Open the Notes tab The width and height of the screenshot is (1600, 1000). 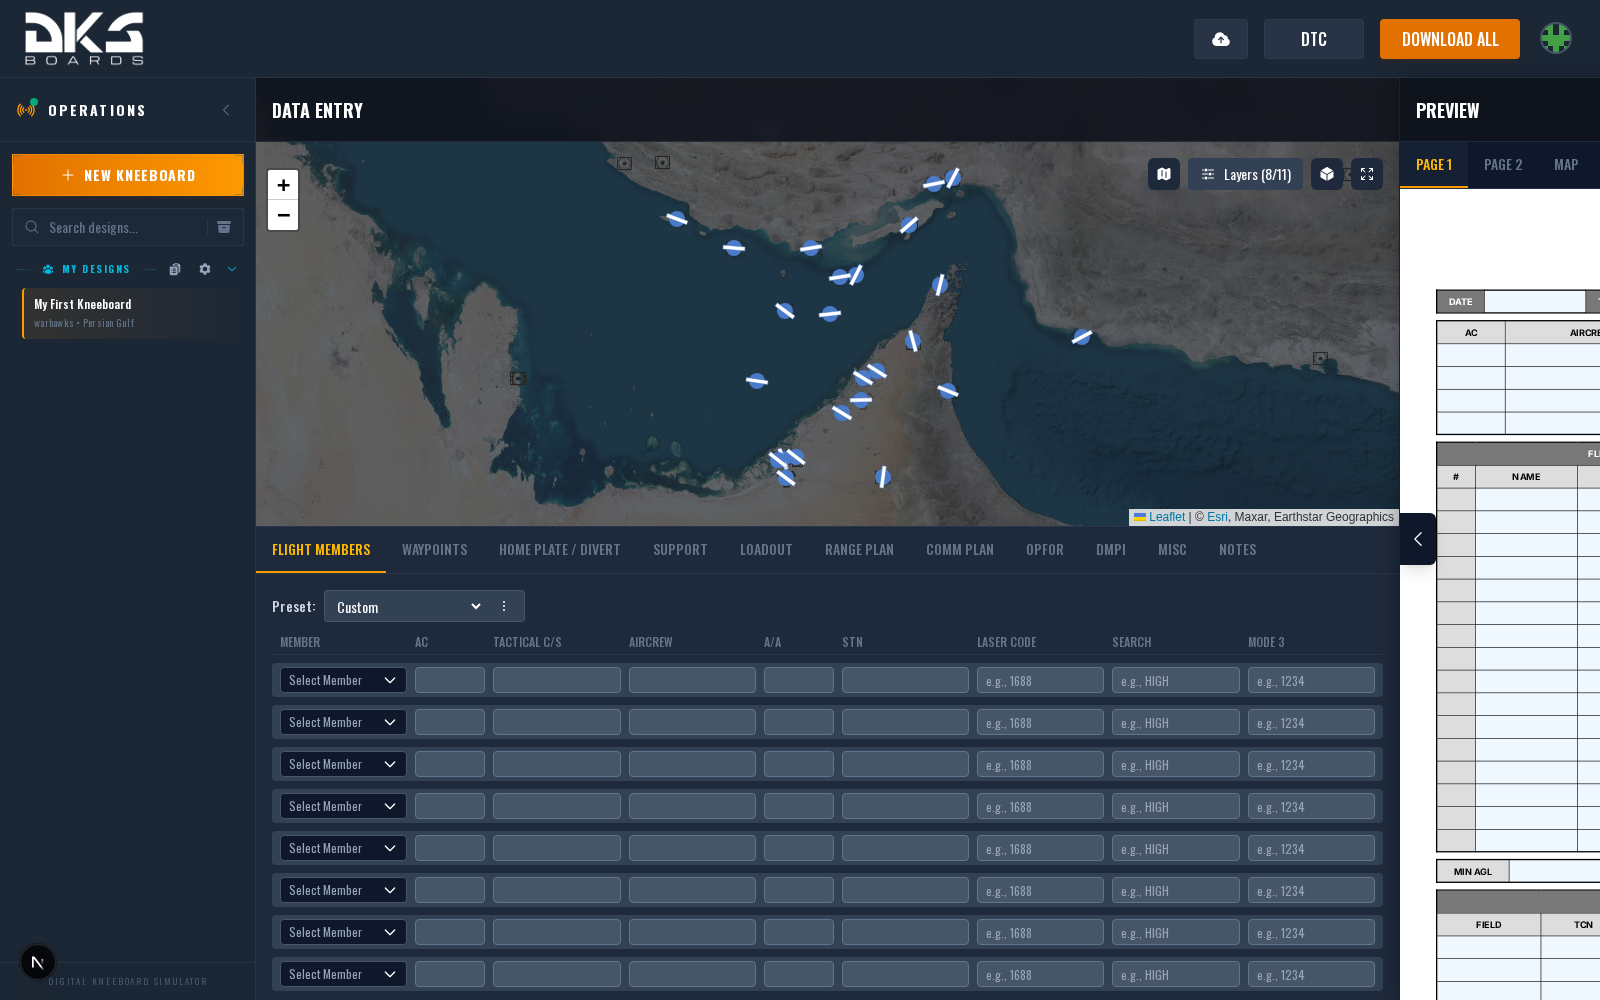pyautogui.click(x=1238, y=550)
